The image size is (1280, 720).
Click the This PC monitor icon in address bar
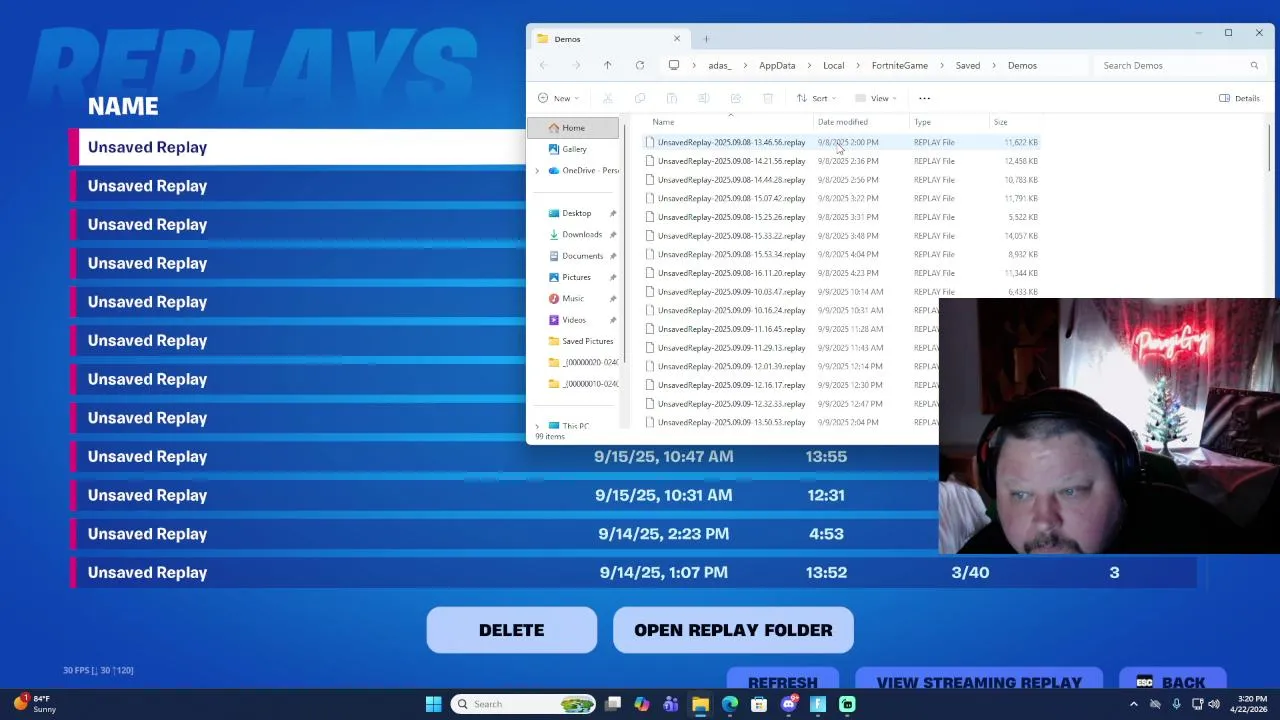tap(674, 66)
